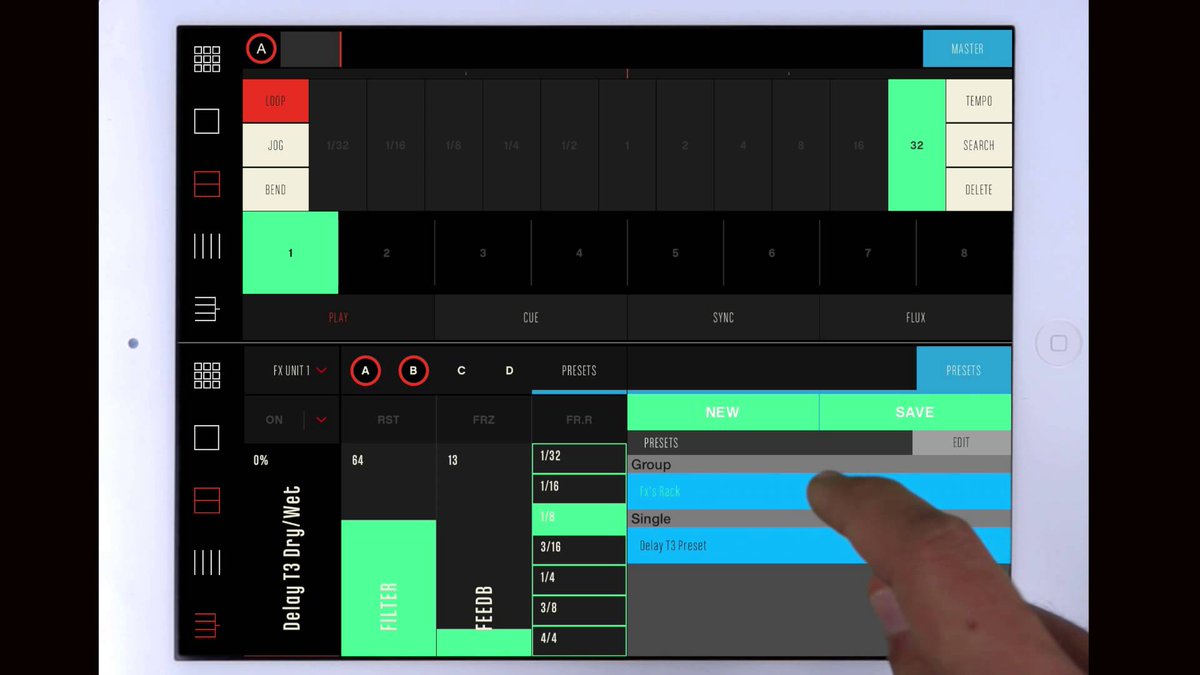Select the red split-view icon in top panel
Screen dimensions: 1200x675
point(207,184)
